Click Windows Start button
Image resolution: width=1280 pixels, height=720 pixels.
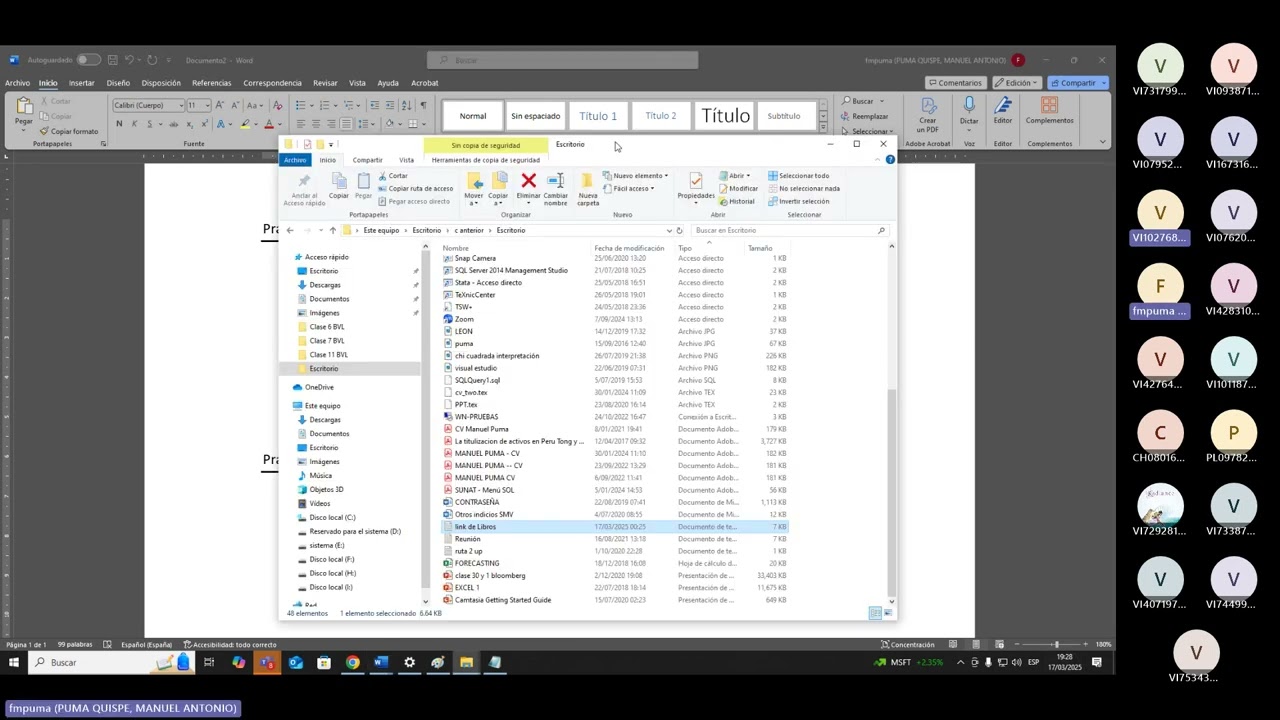[14, 662]
